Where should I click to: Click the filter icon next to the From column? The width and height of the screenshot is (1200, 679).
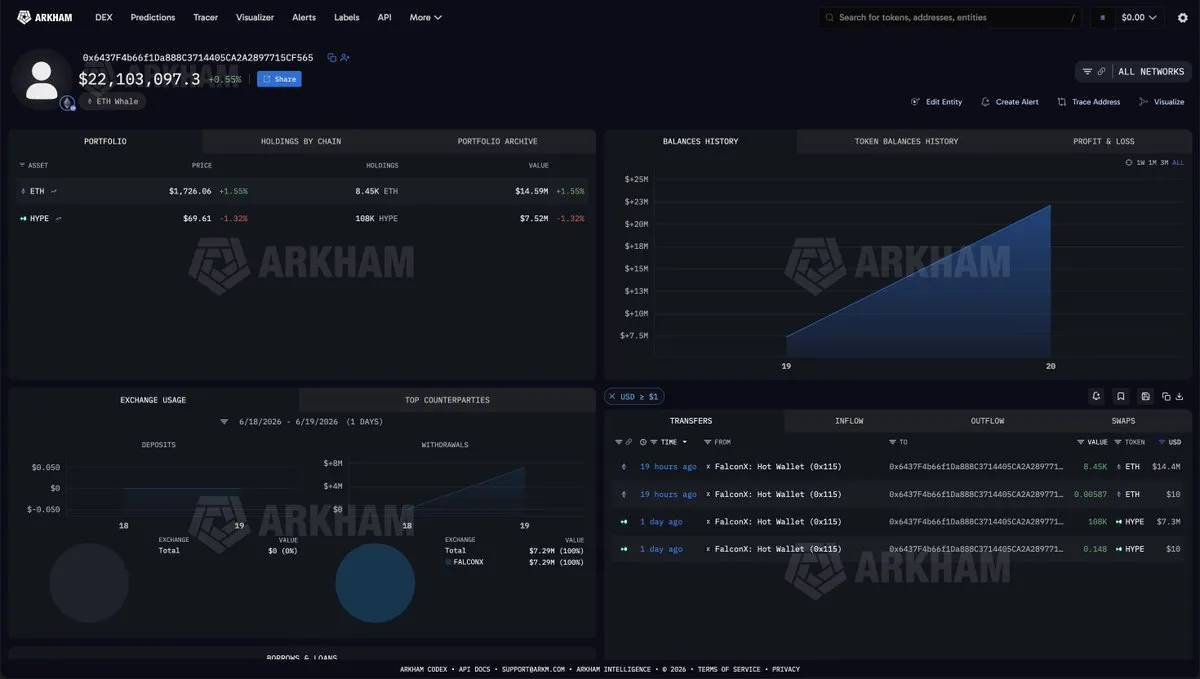[707, 441]
